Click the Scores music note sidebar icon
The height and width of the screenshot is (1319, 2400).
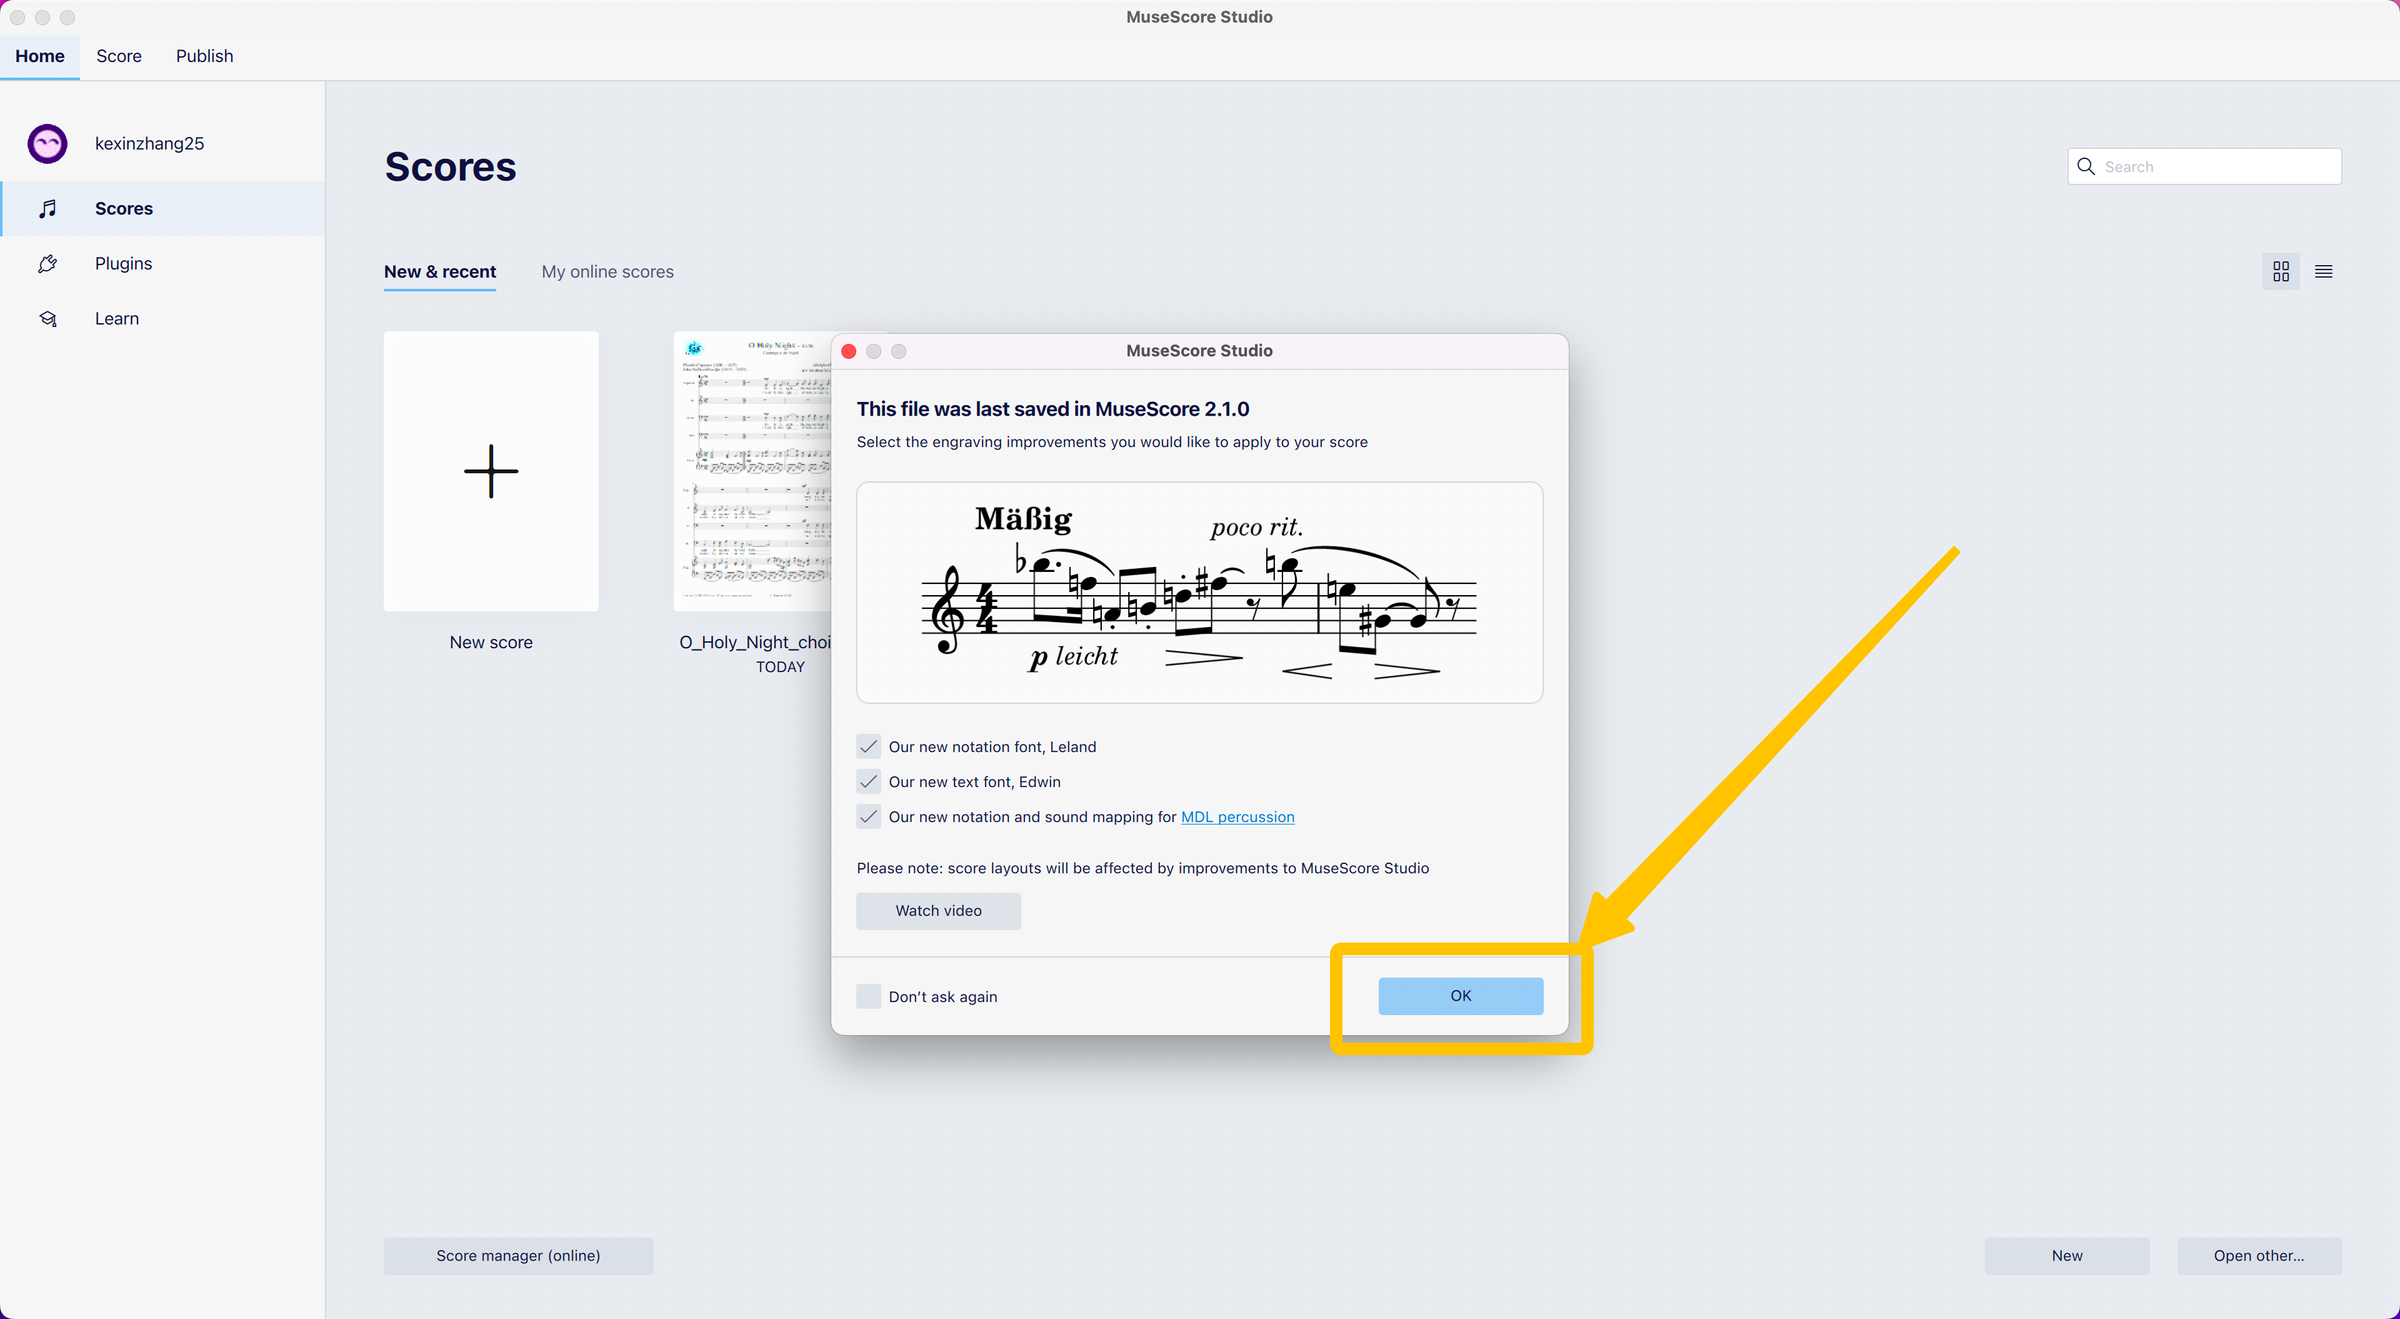click(x=47, y=208)
